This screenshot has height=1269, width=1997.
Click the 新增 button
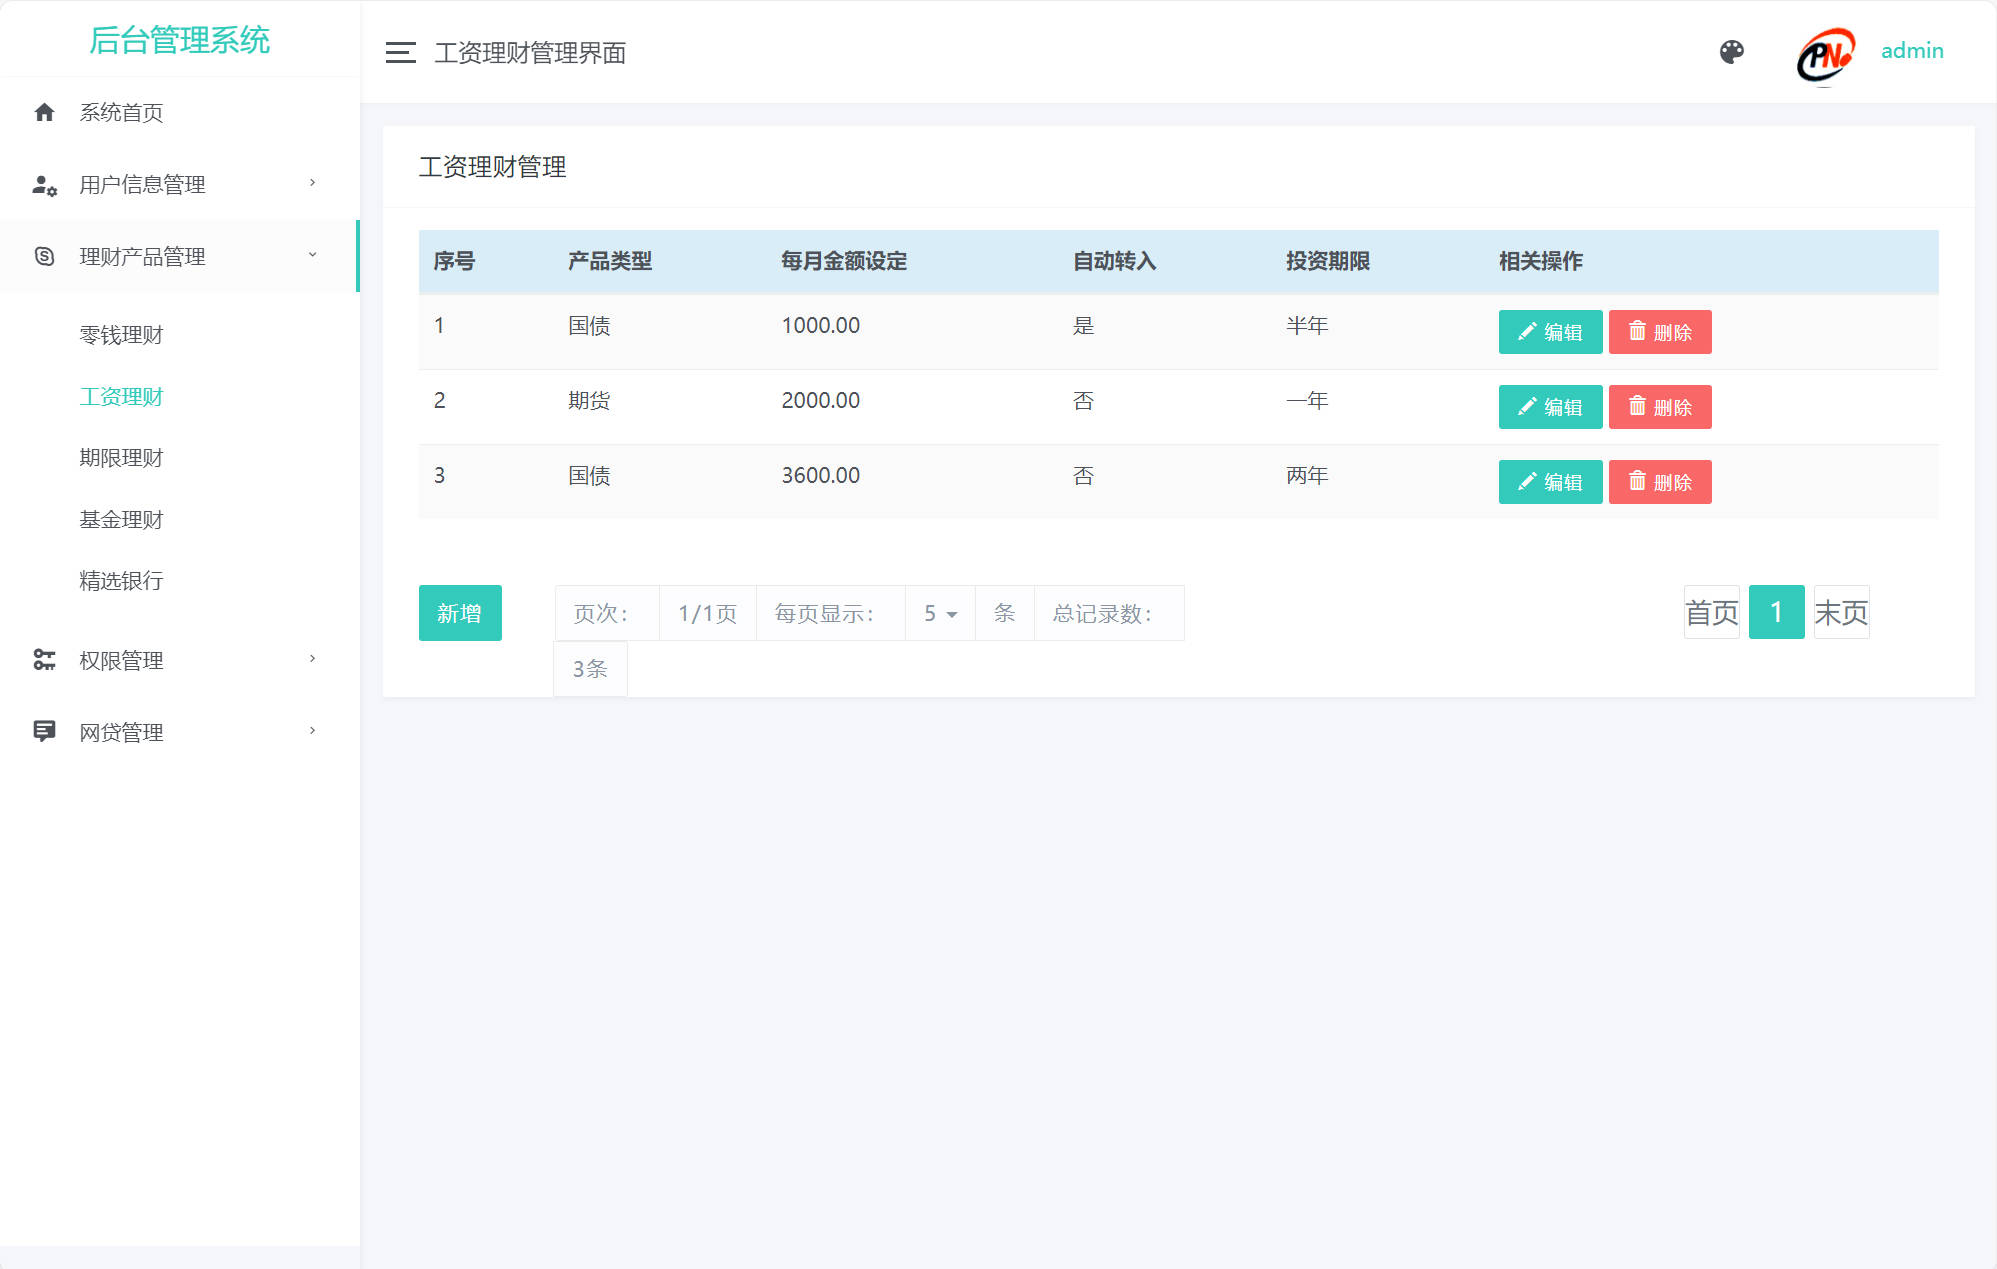[460, 613]
